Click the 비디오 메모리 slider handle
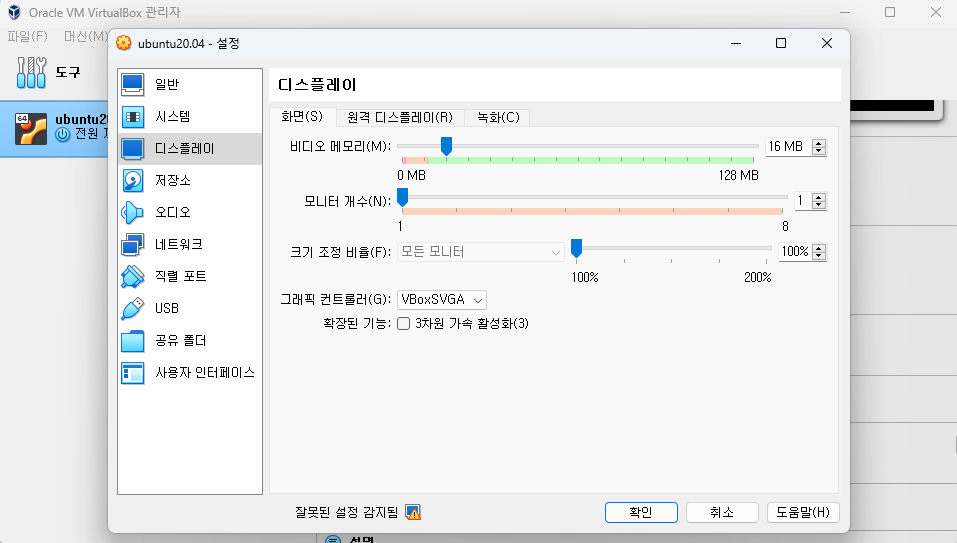Screen dimensions: 957x543 tap(446, 146)
